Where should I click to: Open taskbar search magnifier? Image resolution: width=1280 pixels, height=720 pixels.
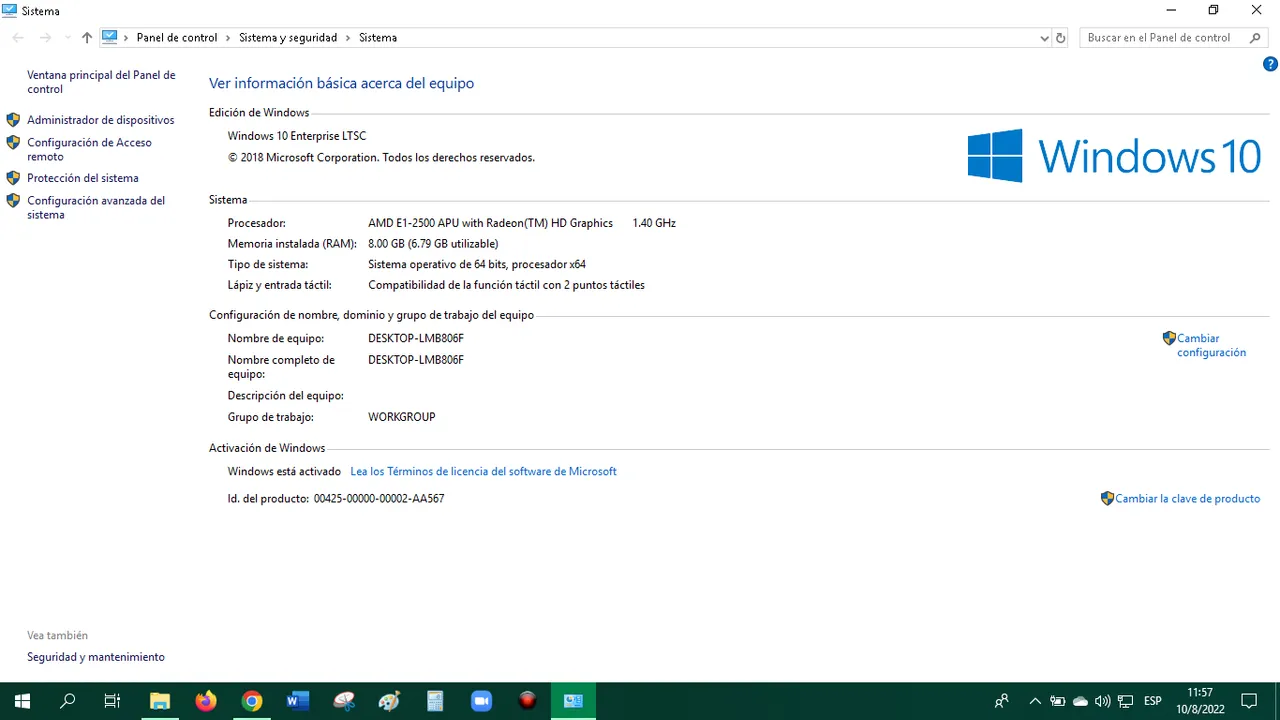point(68,701)
